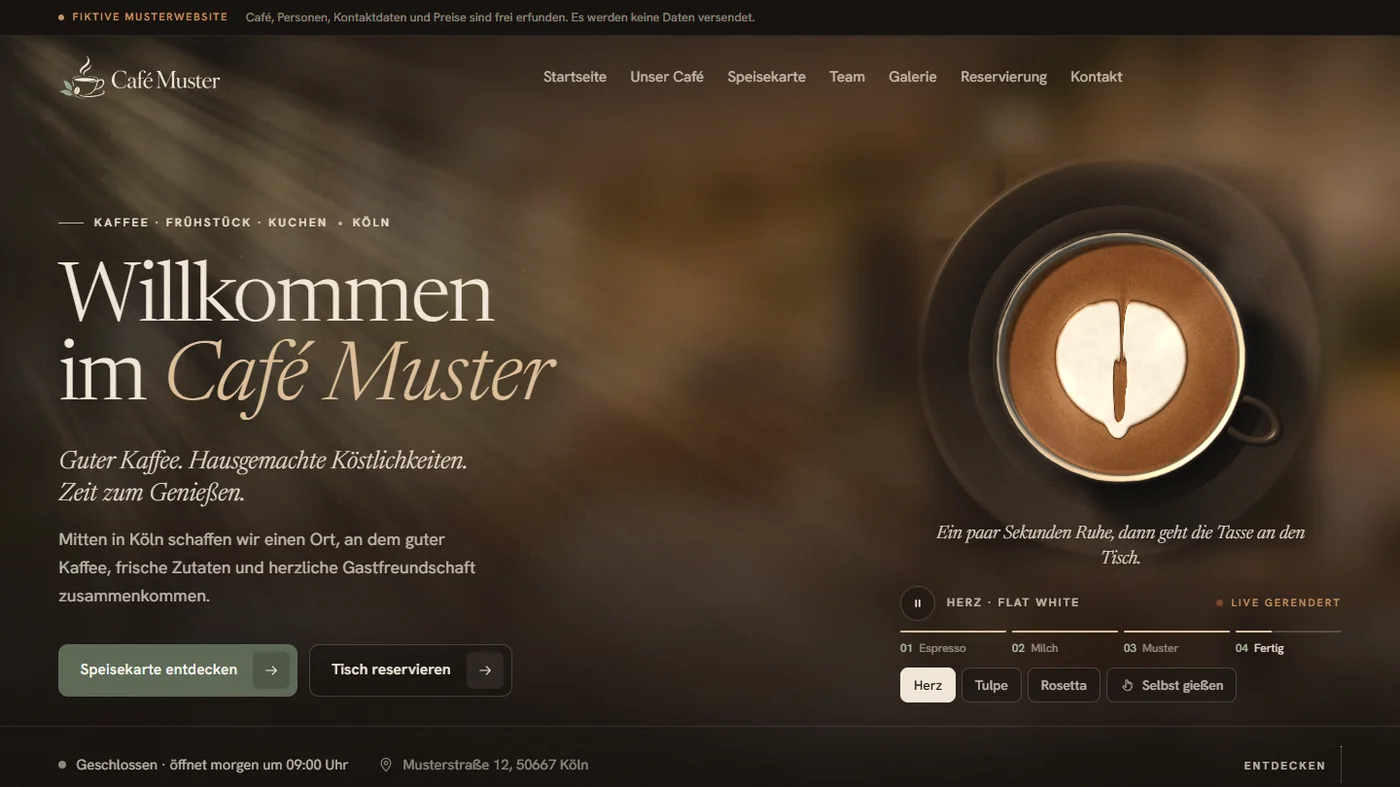Image resolution: width=1400 pixels, height=787 pixels.
Task: Pause the latte art animation
Action: pos(917,603)
